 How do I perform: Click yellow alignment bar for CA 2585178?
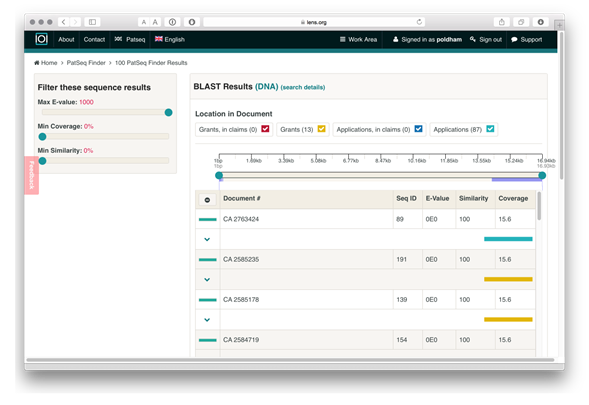(508, 319)
